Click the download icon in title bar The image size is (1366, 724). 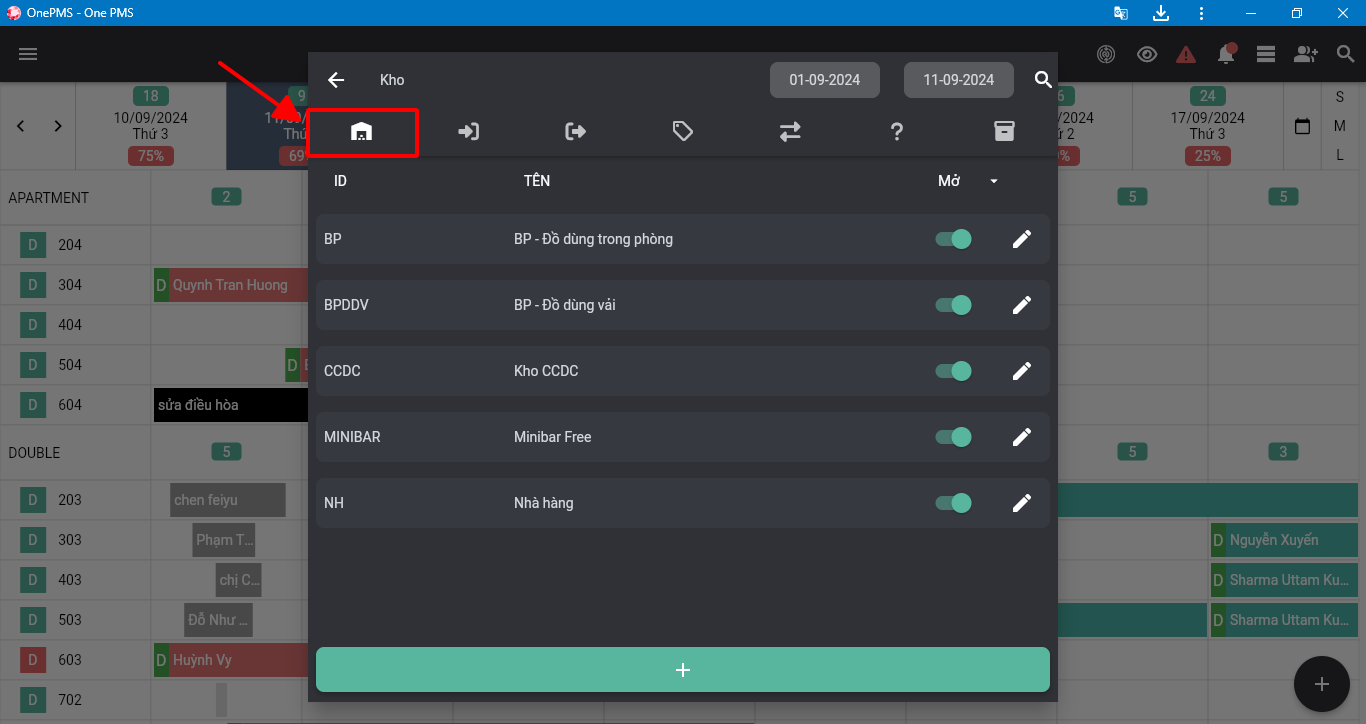point(1161,13)
